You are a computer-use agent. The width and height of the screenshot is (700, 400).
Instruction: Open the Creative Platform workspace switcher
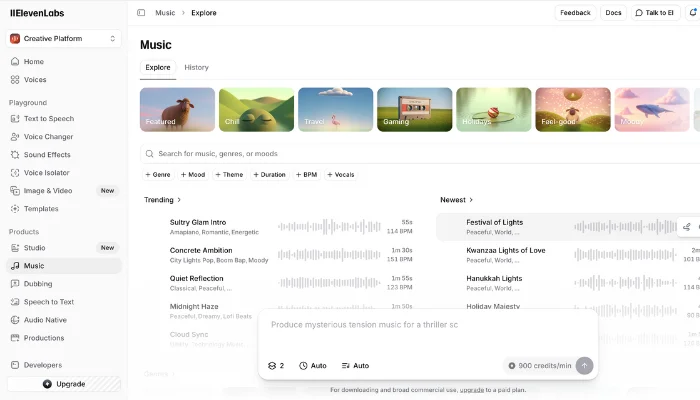pos(64,38)
